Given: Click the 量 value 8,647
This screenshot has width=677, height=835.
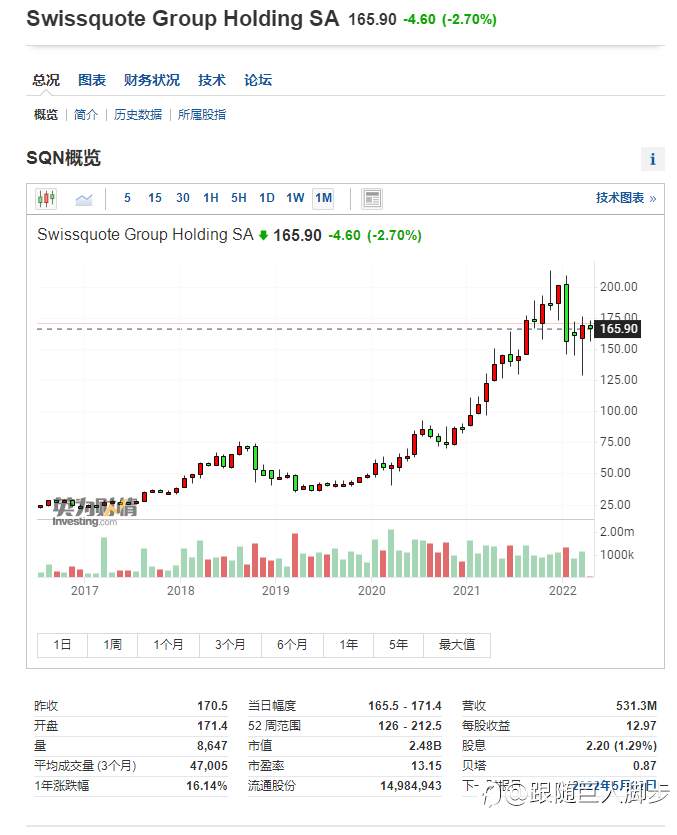Looking at the screenshot, I should click(212, 746).
